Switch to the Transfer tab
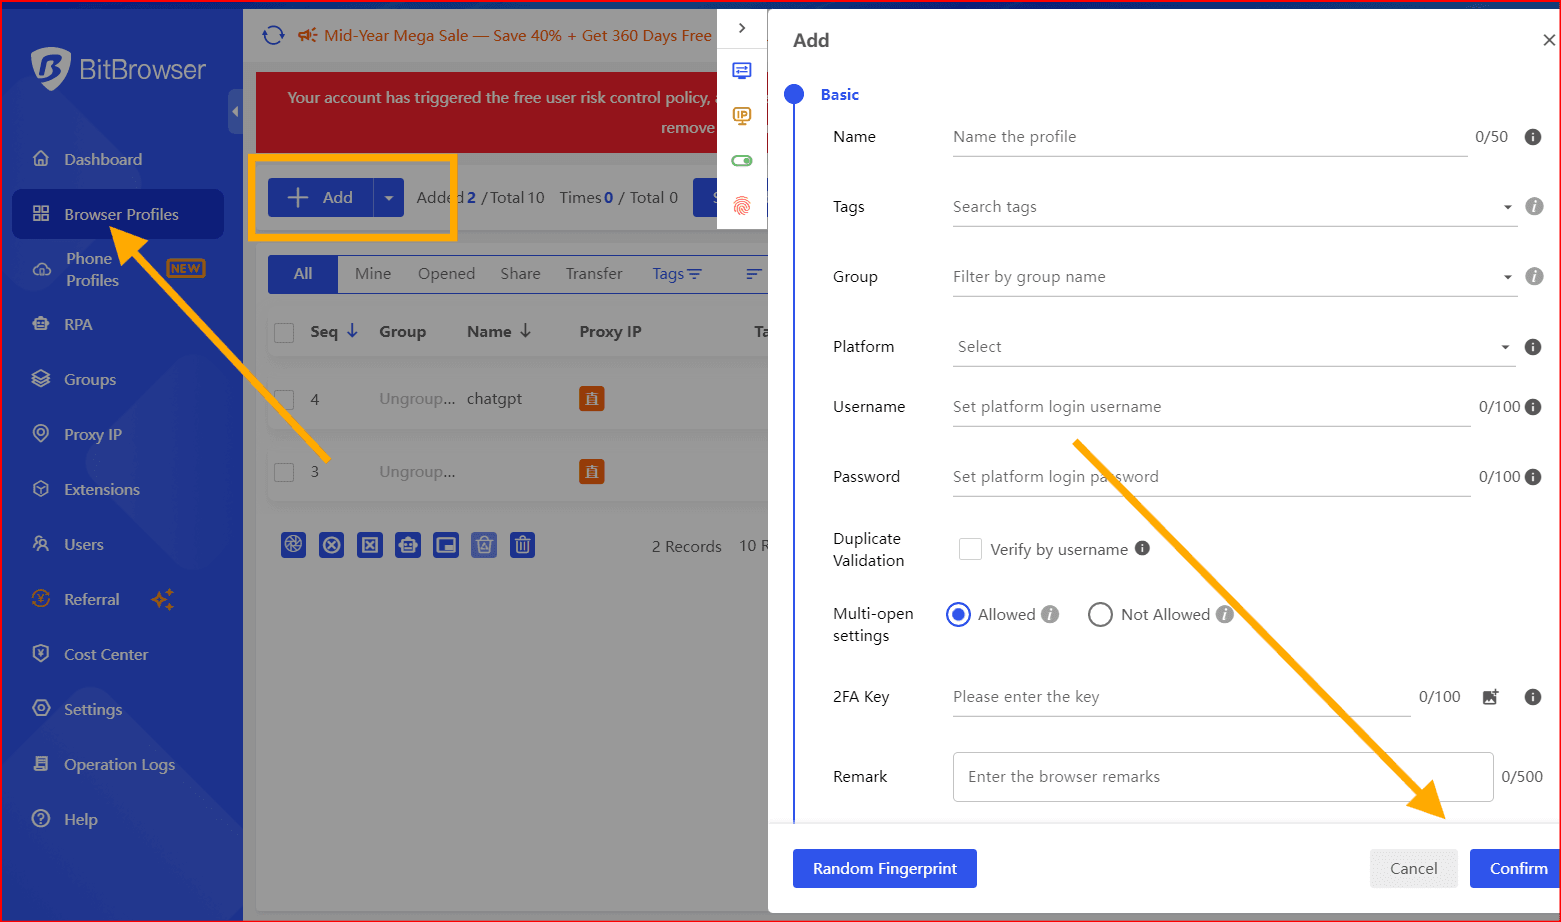Viewport: 1561px width, 922px height. [594, 274]
